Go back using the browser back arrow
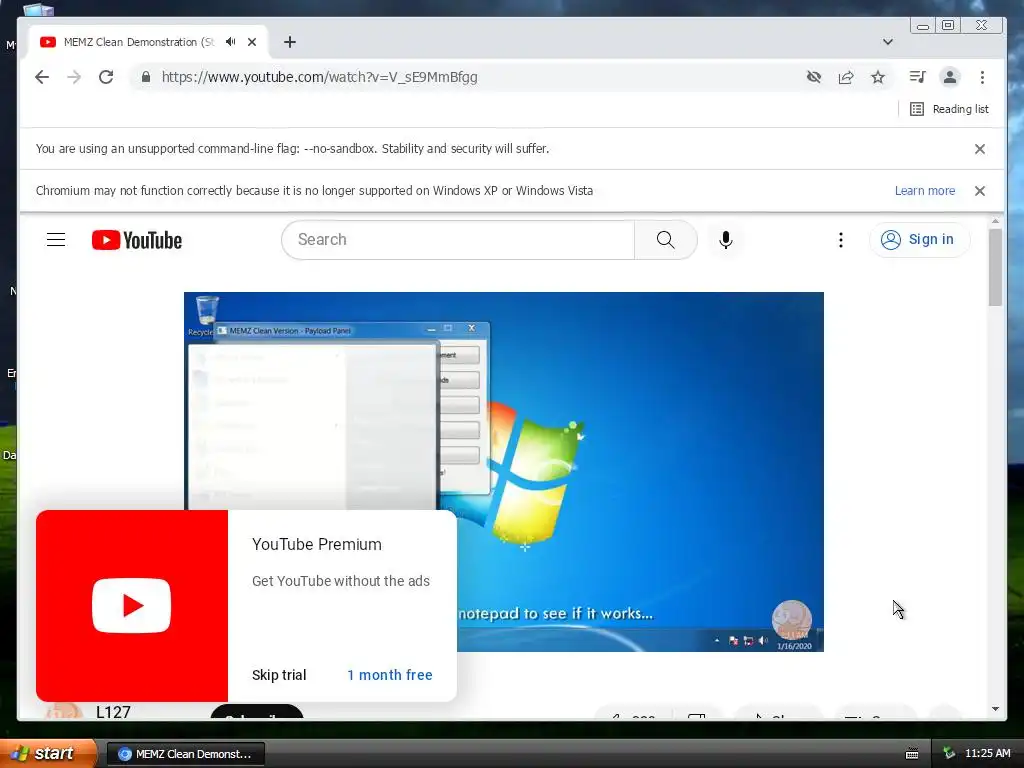Screen dimensions: 1024x768 click(42, 77)
